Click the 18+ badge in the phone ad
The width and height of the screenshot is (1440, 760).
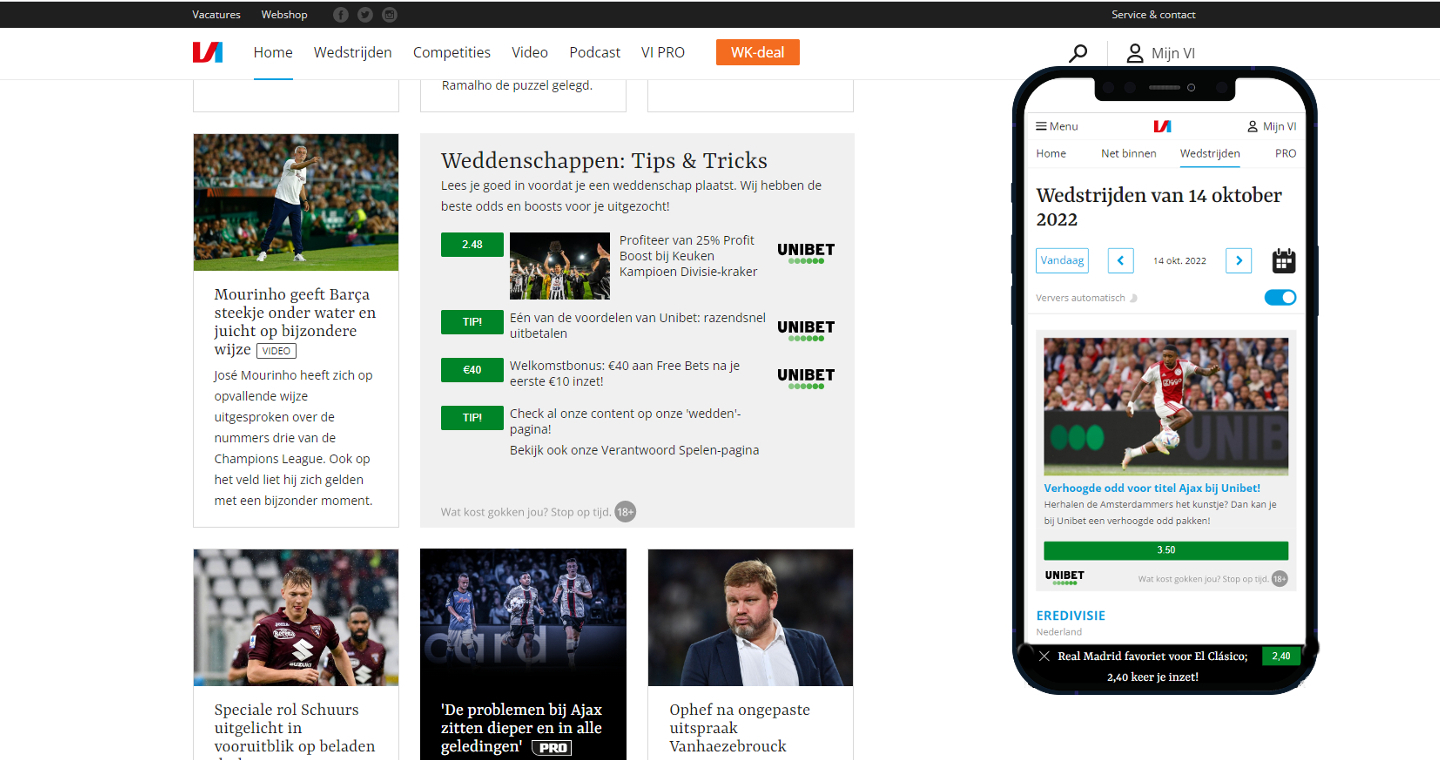coord(1279,578)
